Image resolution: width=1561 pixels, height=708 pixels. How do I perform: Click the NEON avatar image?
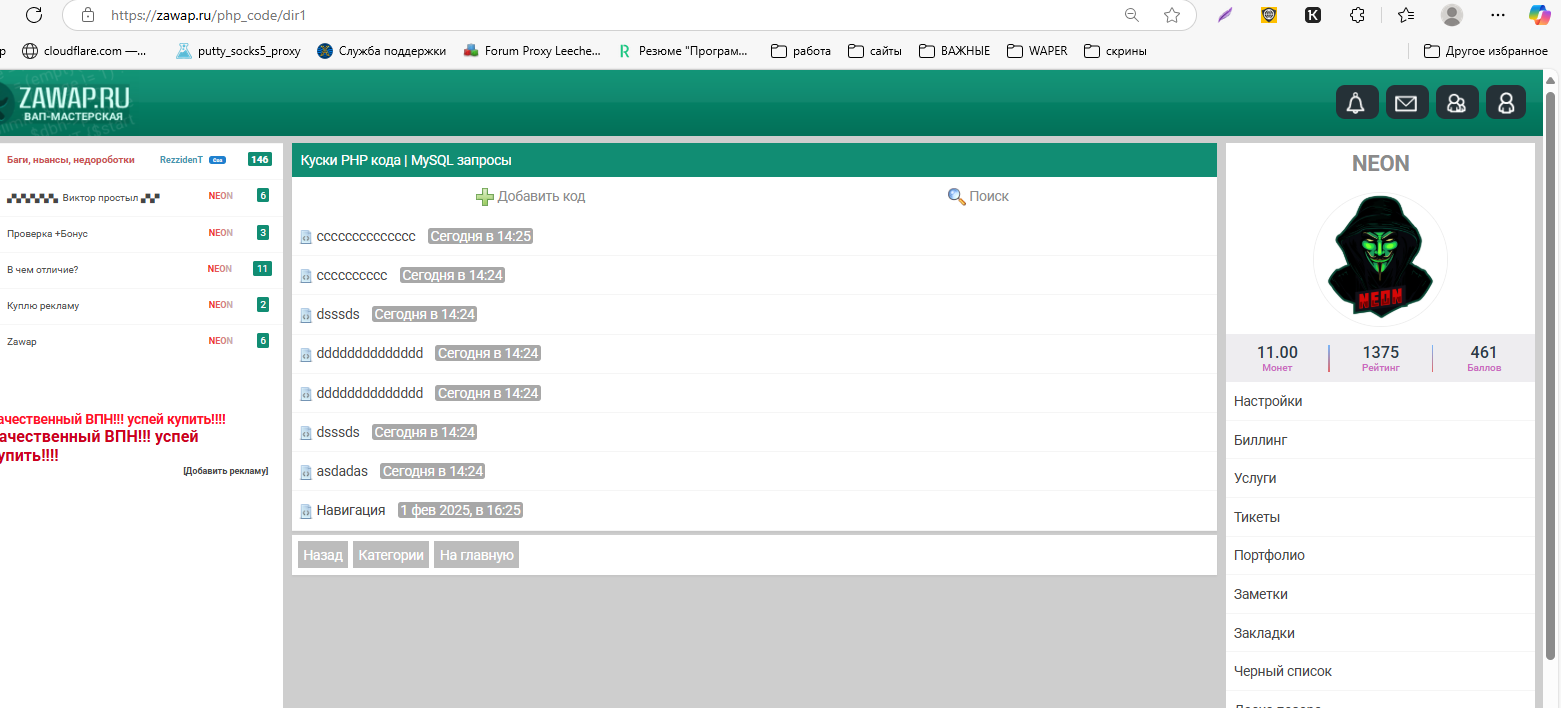(1380, 260)
